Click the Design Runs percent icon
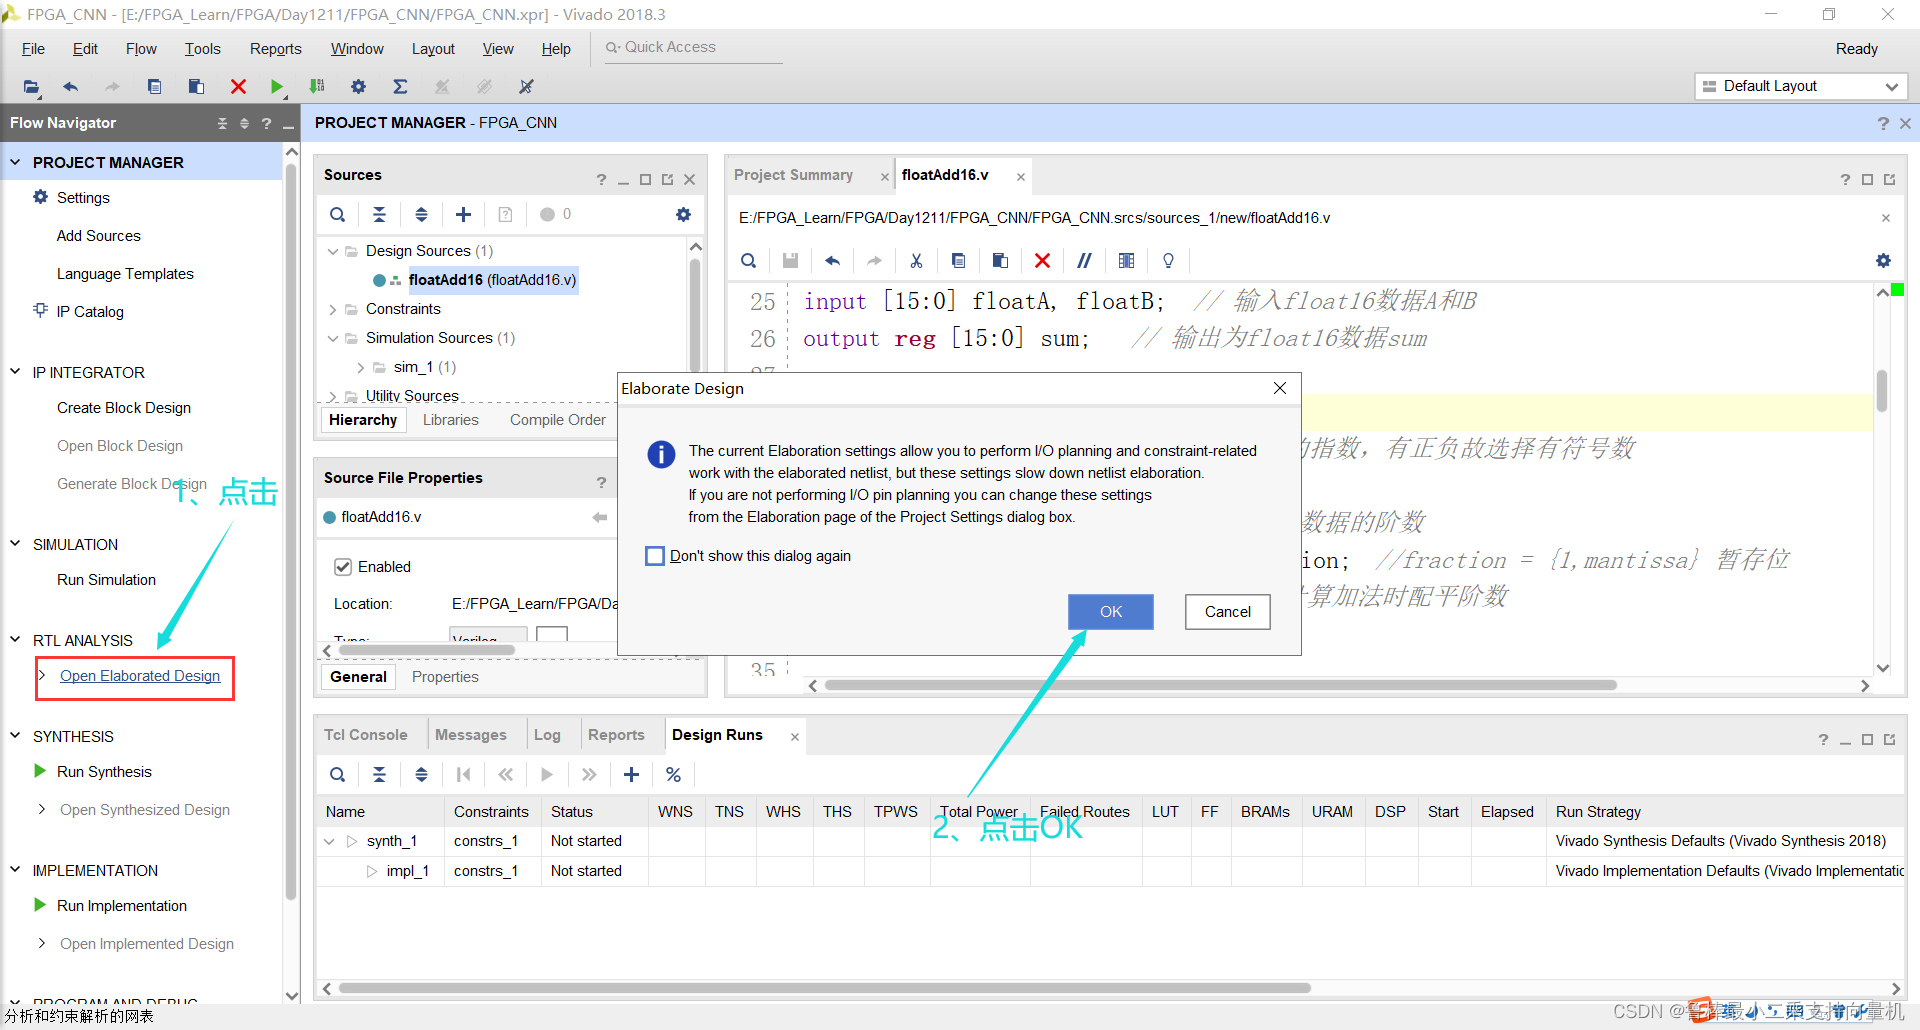The height and width of the screenshot is (1030, 1920). click(673, 774)
